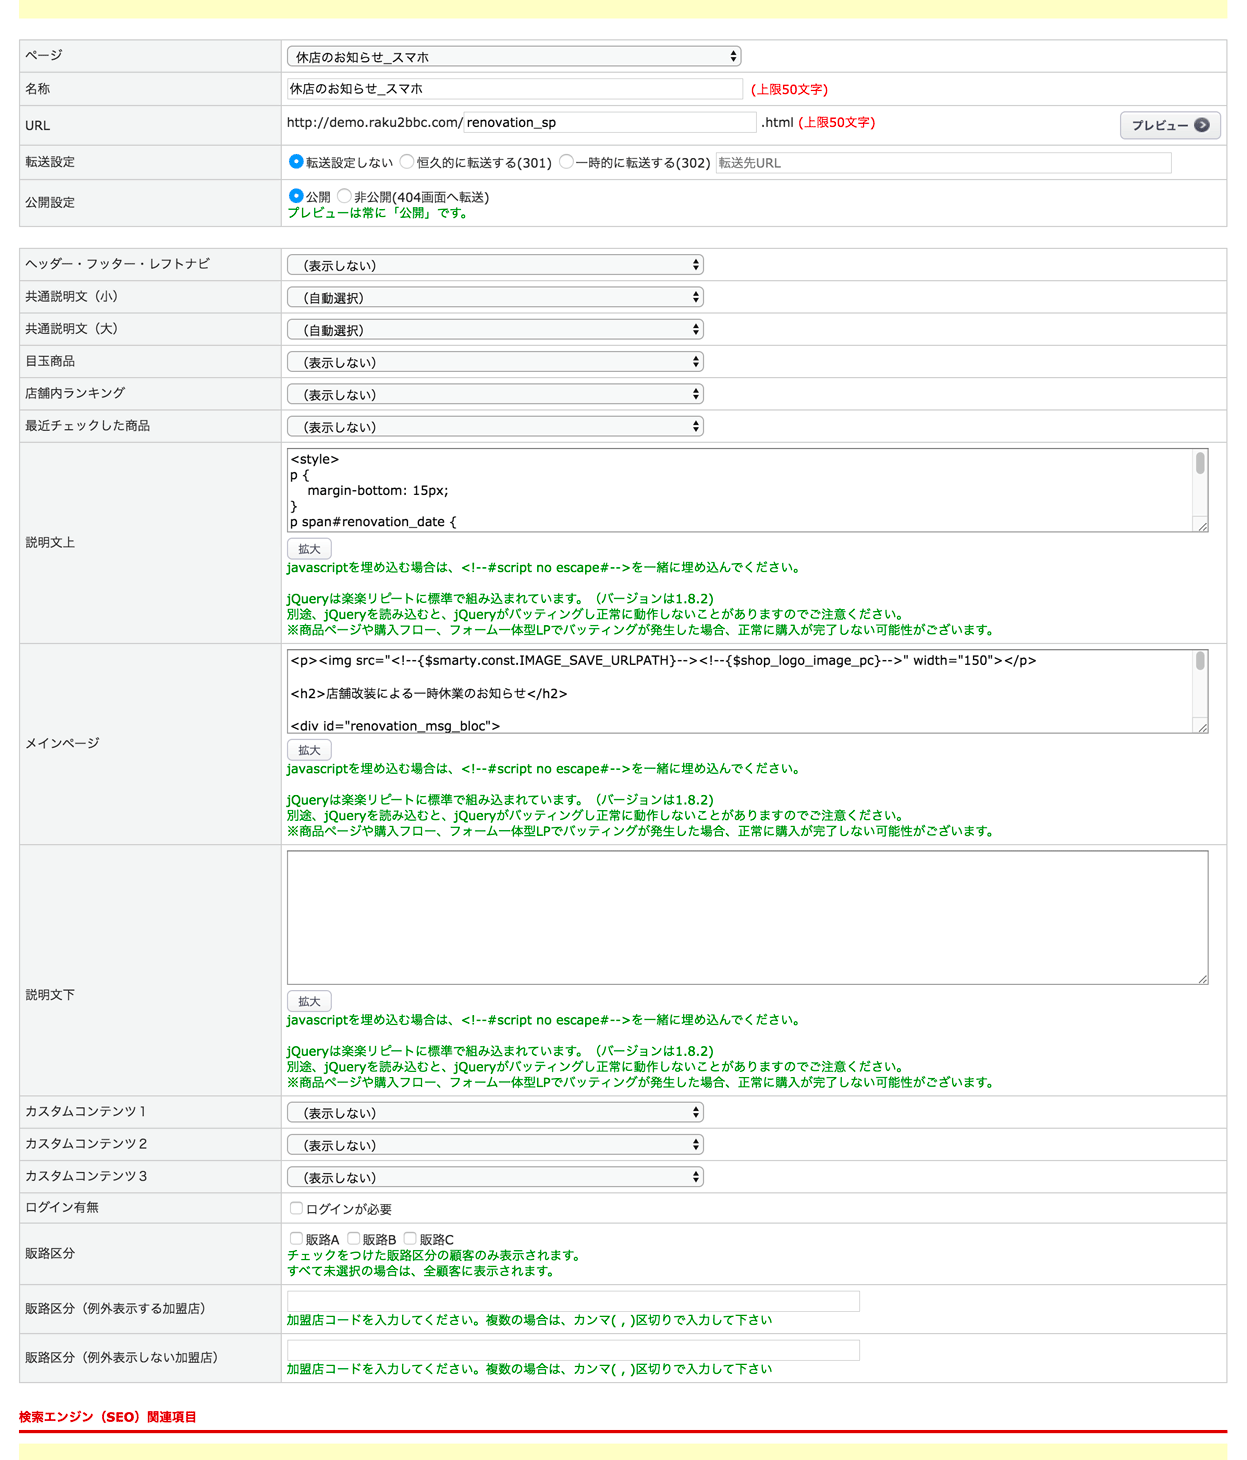Expand ヘッダー・フッター・レフトナビ dropdown
The width and height of the screenshot is (1247, 1460).
coord(495,265)
